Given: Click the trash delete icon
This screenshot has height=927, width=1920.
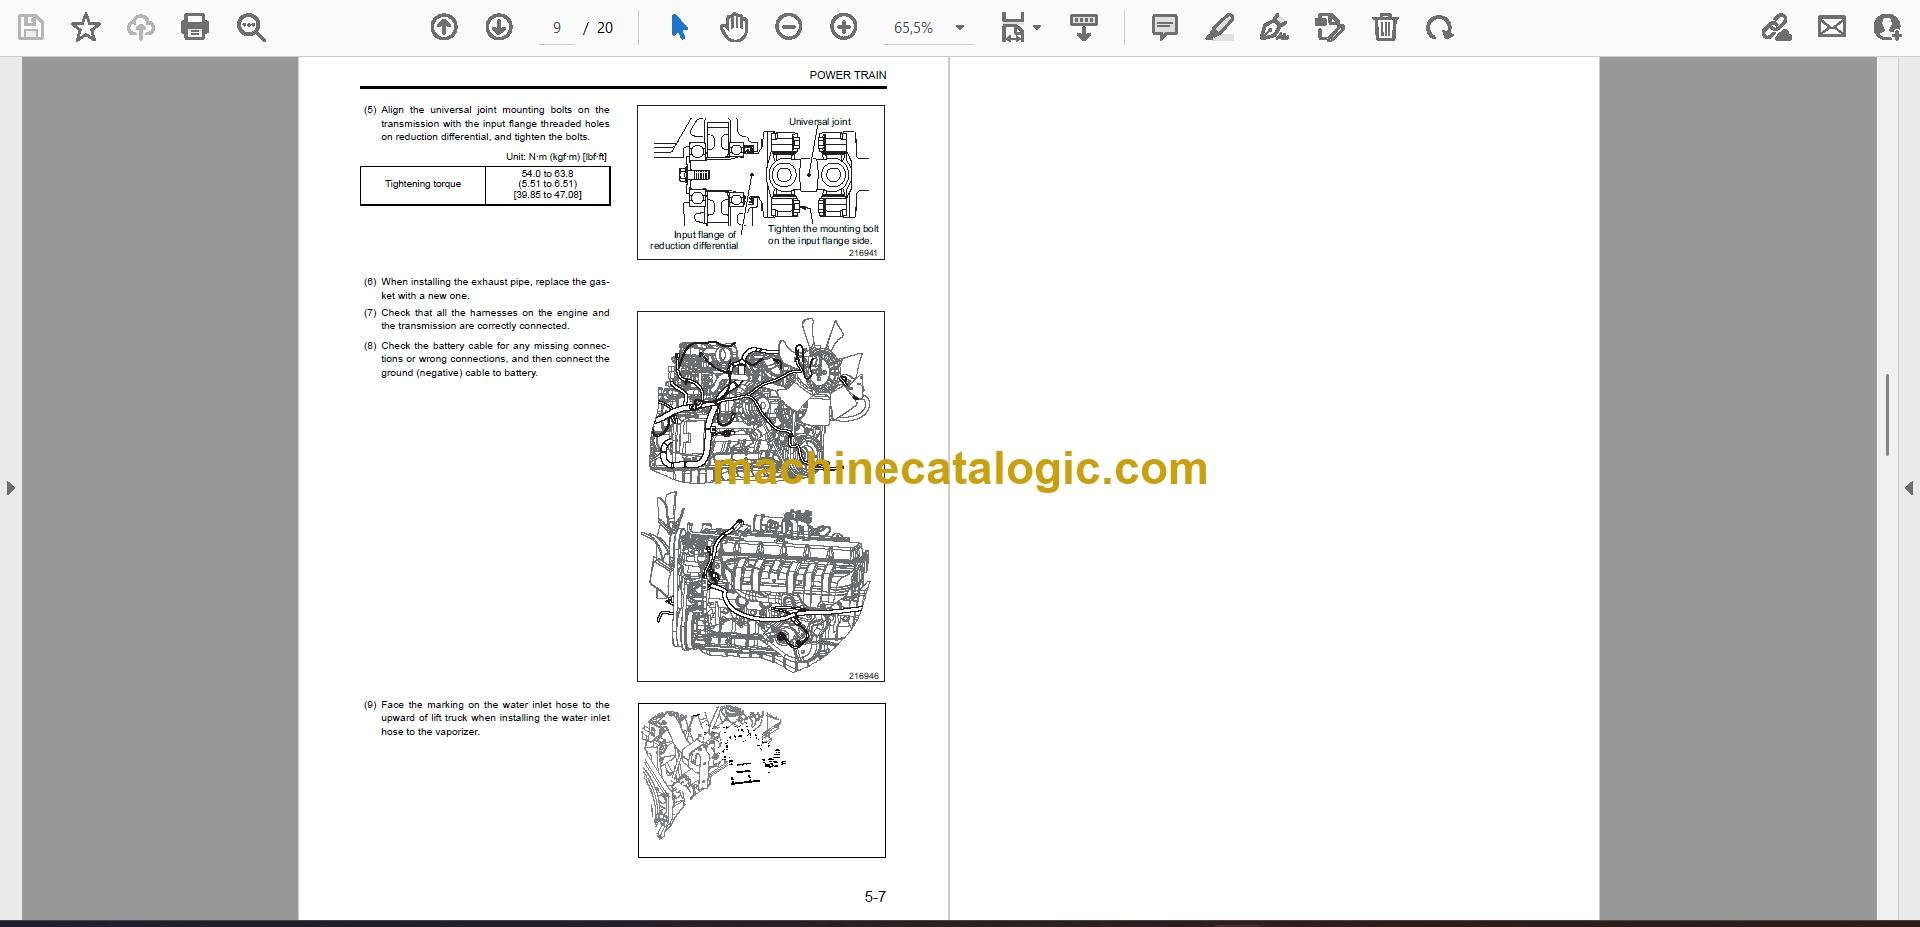Looking at the screenshot, I should pos(1385,27).
